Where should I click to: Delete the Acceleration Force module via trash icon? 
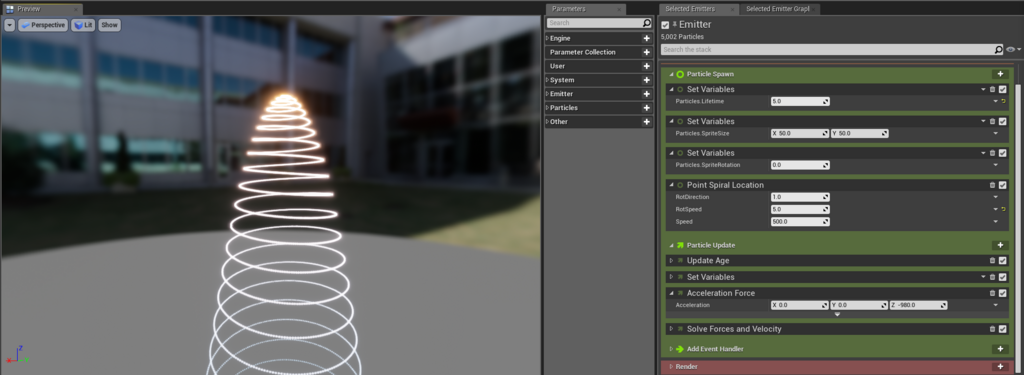pyautogui.click(x=993, y=293)
